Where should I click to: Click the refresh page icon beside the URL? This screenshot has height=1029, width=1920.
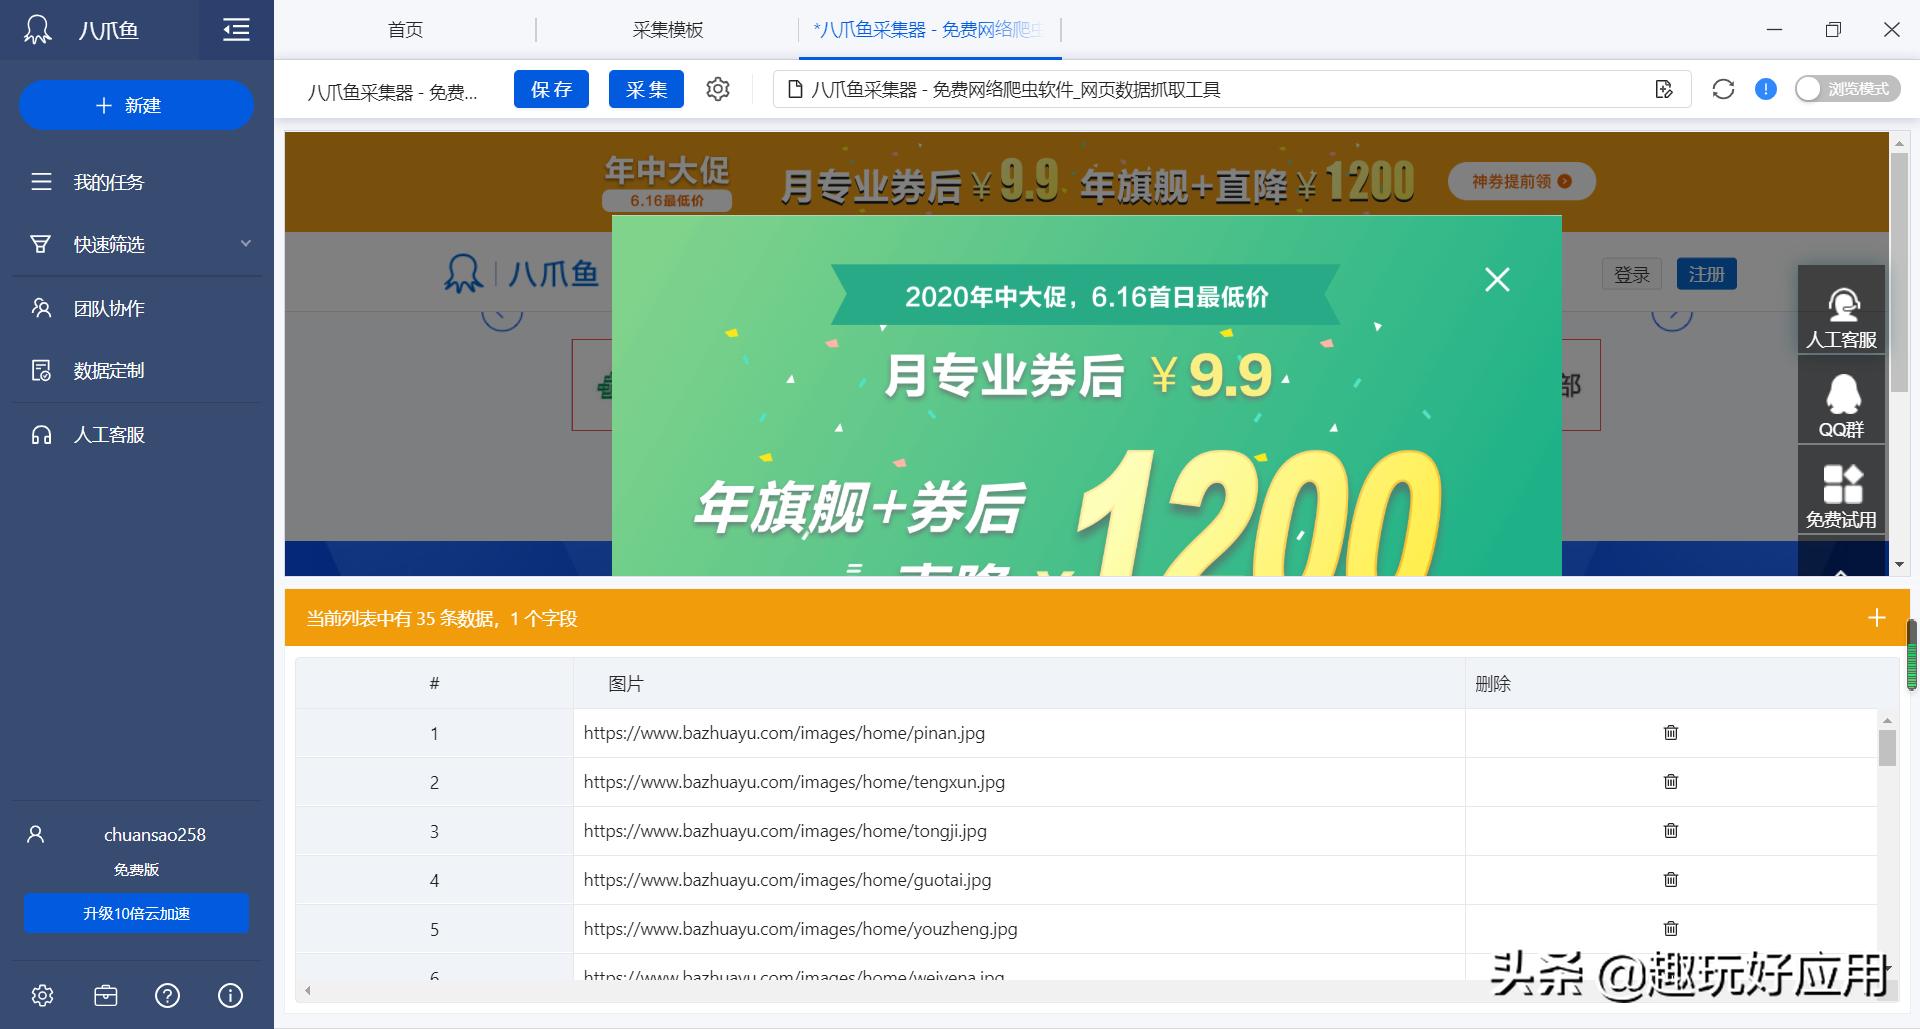click(x=1722, y=89)
